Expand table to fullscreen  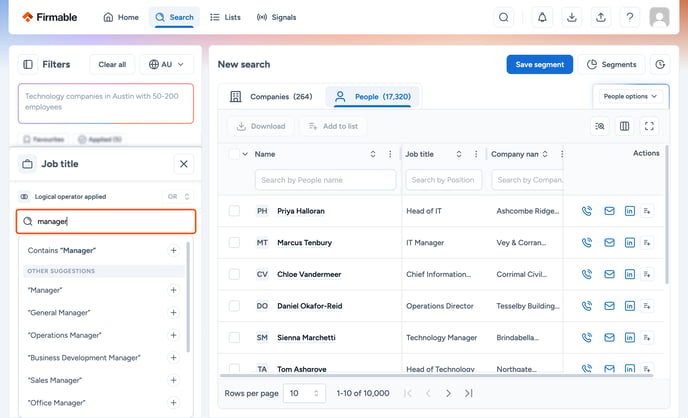649,126
